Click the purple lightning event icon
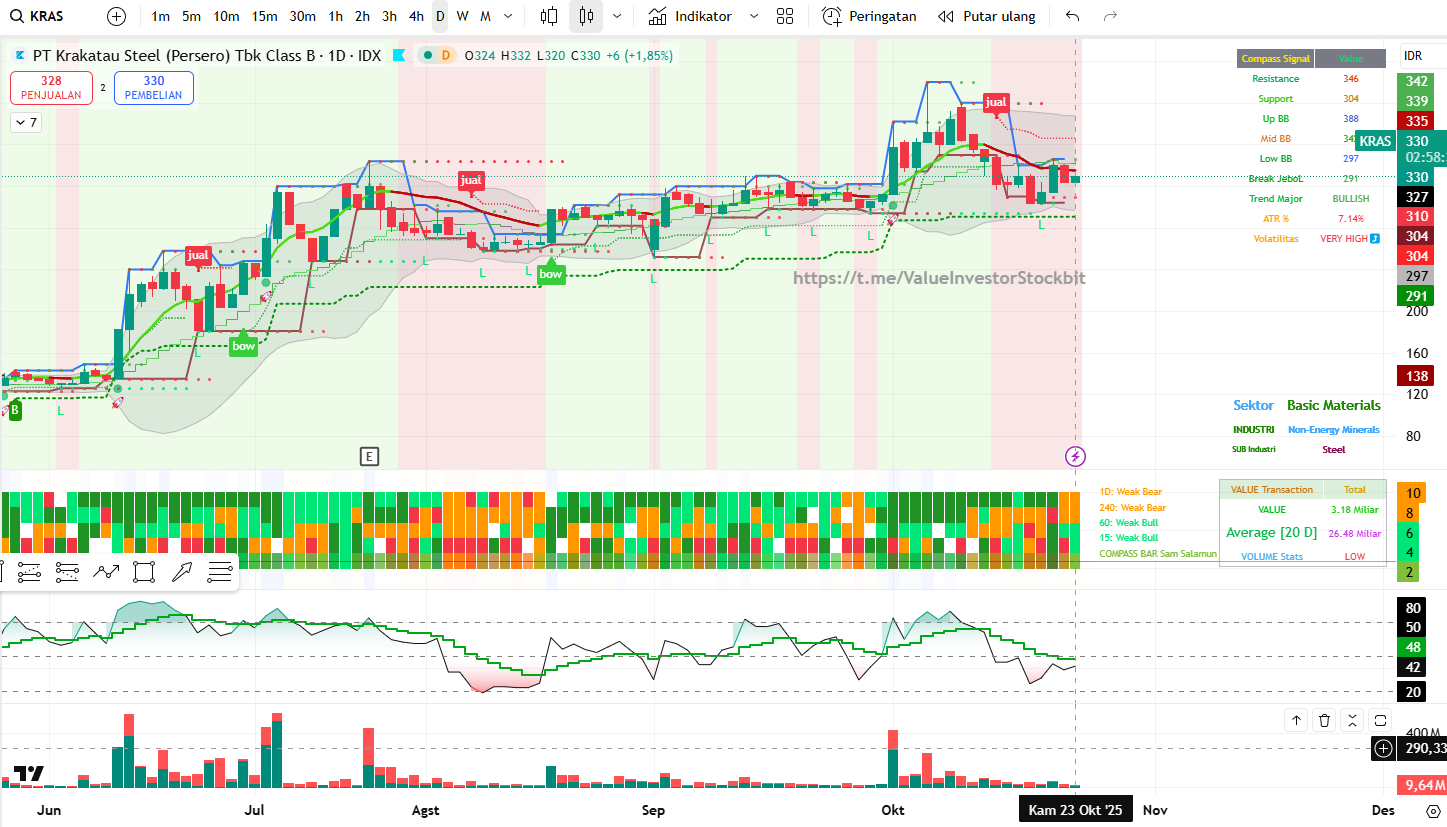This screenshot has height=827, width=1447. pyautogui.click(x=1075, y=457)
